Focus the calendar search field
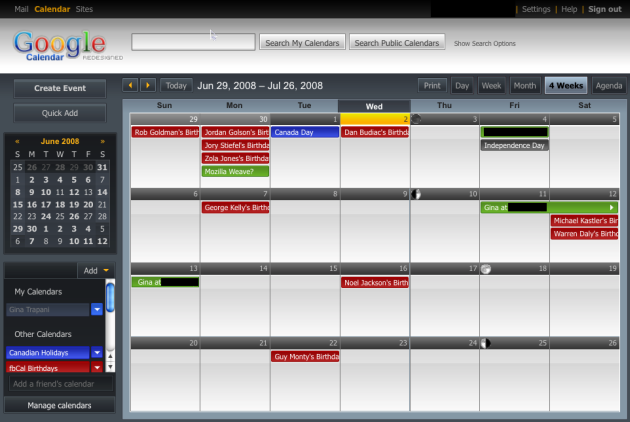Viewport: 630px width, 422px height. tap(193, 42)
